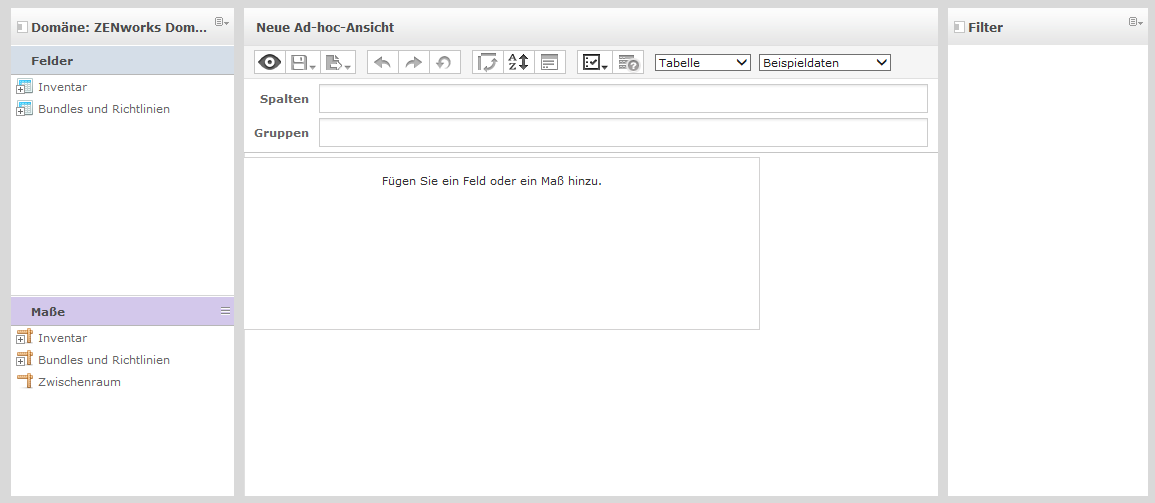Open the save options dropdown
The height and width of the screenshot is (503, 1155).
[x=303, y=63]
